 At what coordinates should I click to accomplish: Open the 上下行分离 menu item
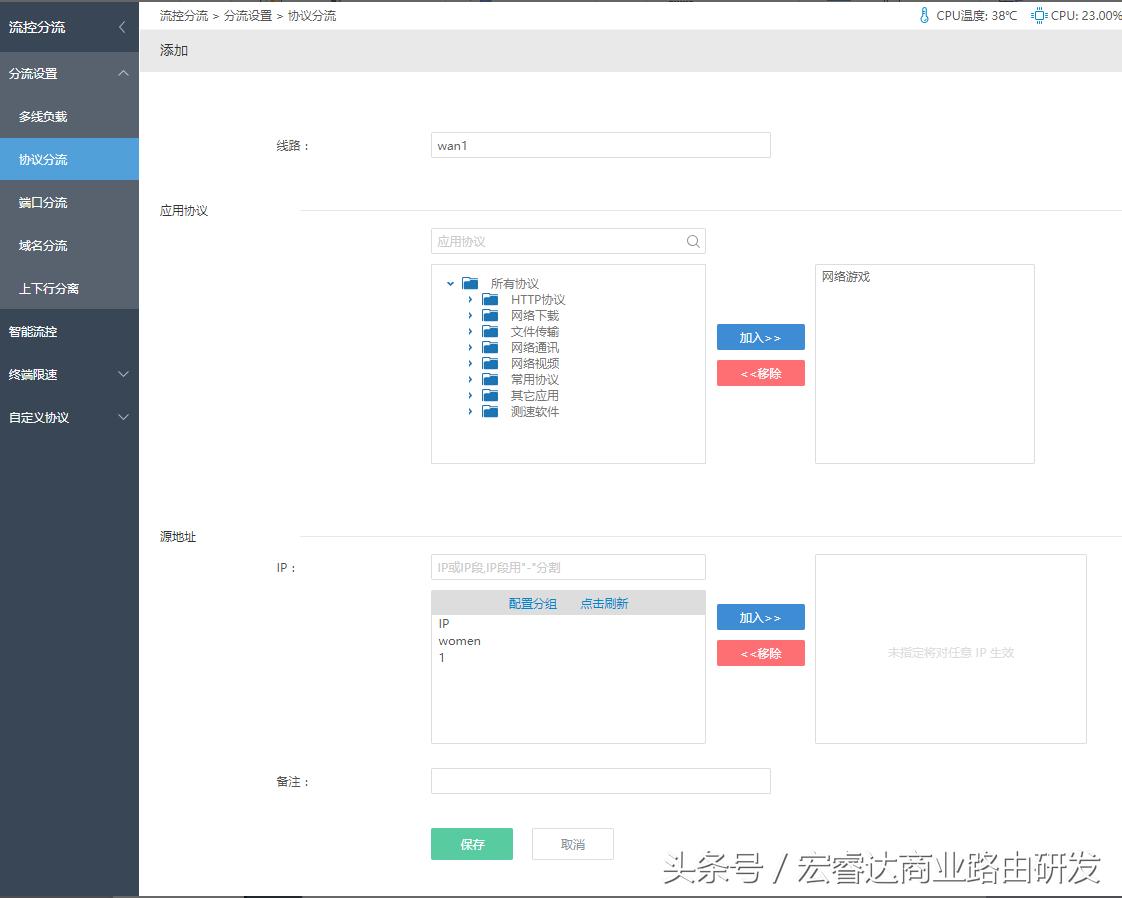(69, 288)
